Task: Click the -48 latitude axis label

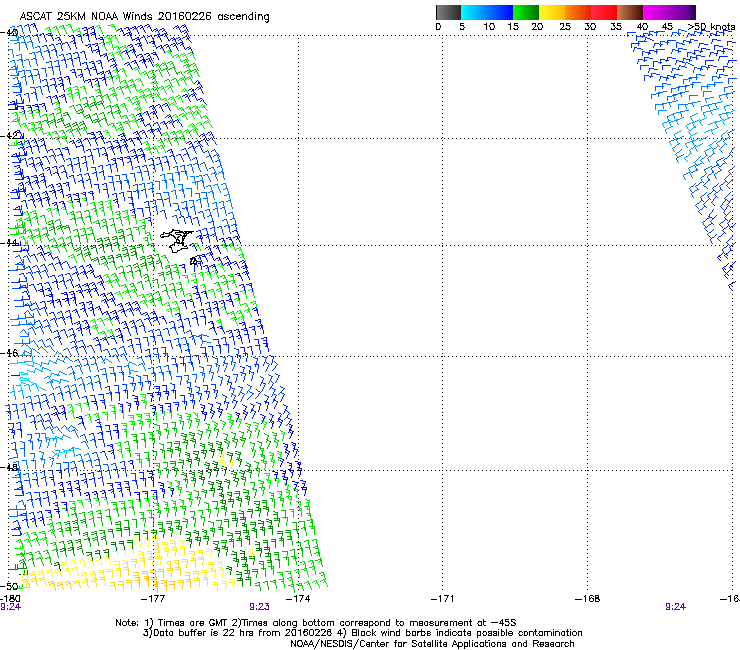Action: coord(10,467)
